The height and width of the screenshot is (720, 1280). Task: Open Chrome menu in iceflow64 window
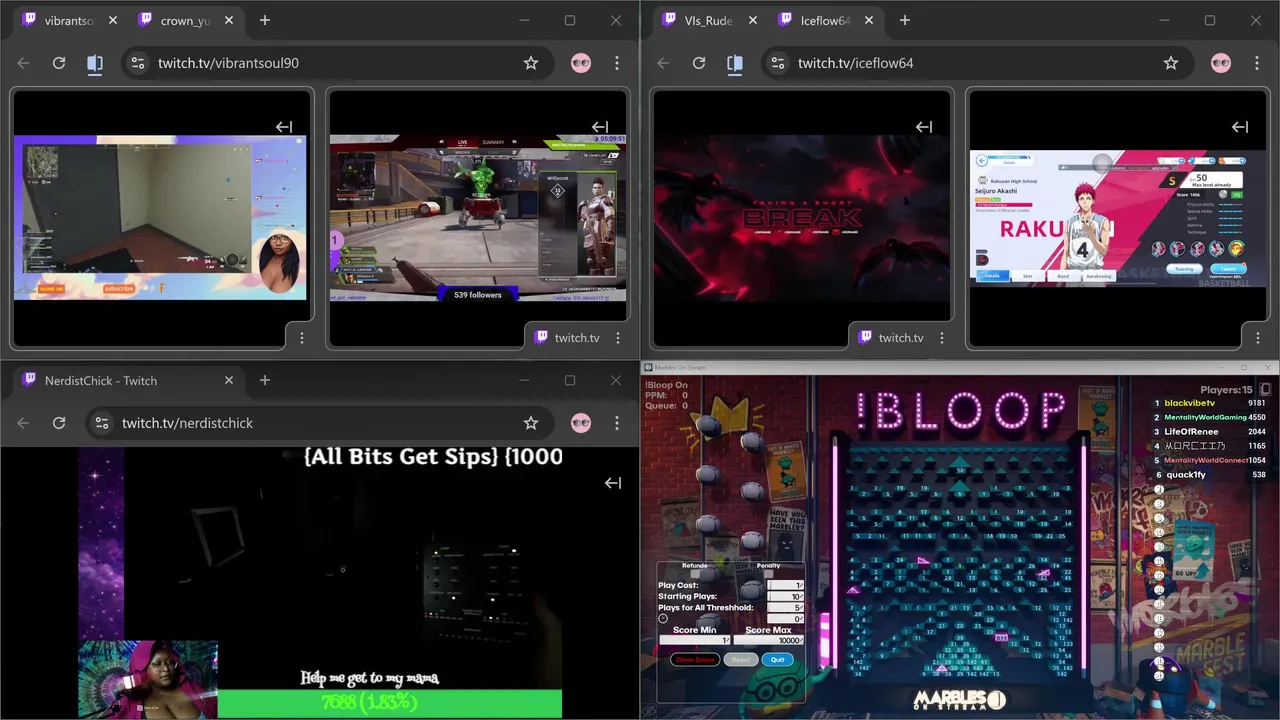click(x=1257, y=63)
